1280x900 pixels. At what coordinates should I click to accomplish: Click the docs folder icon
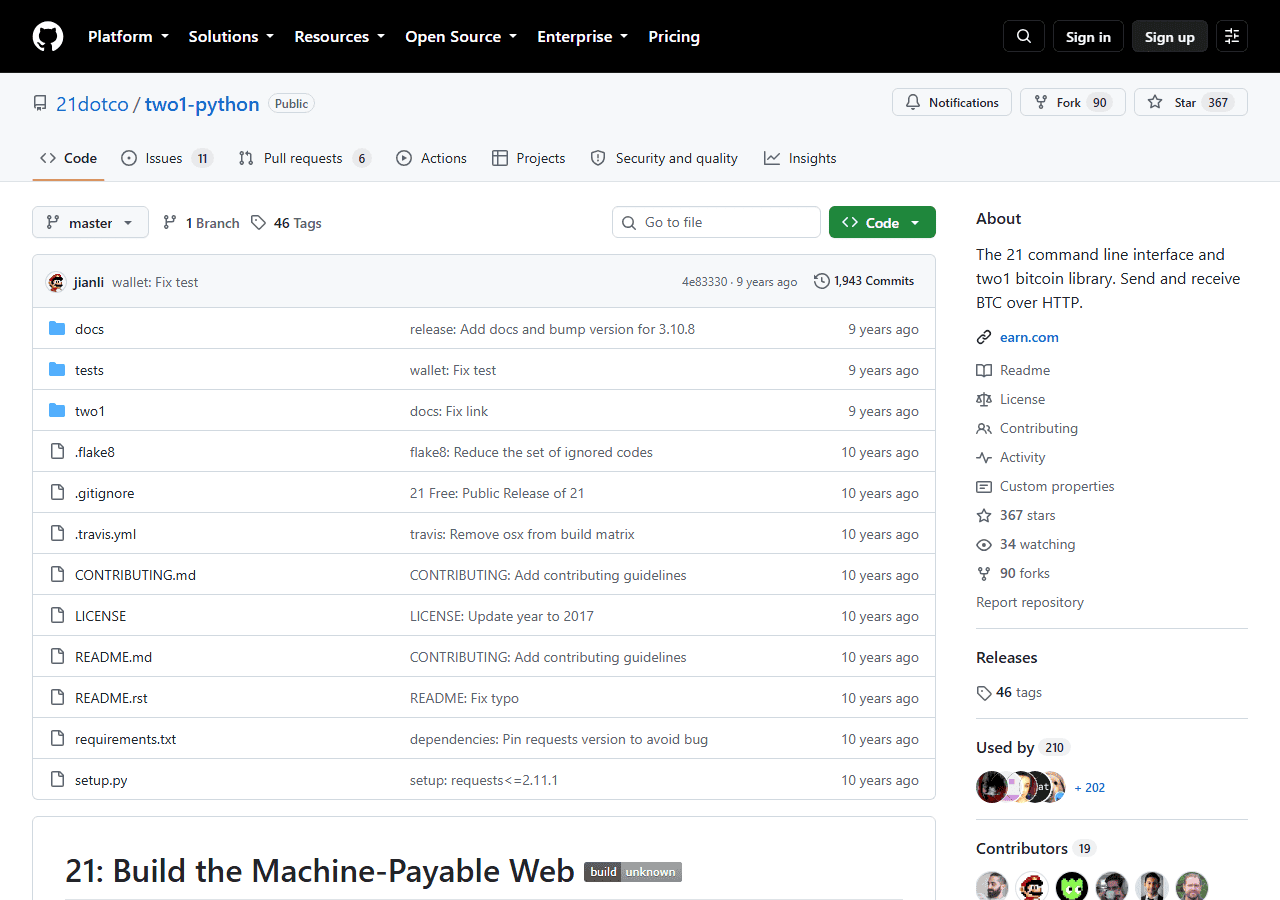coord(57,329)
